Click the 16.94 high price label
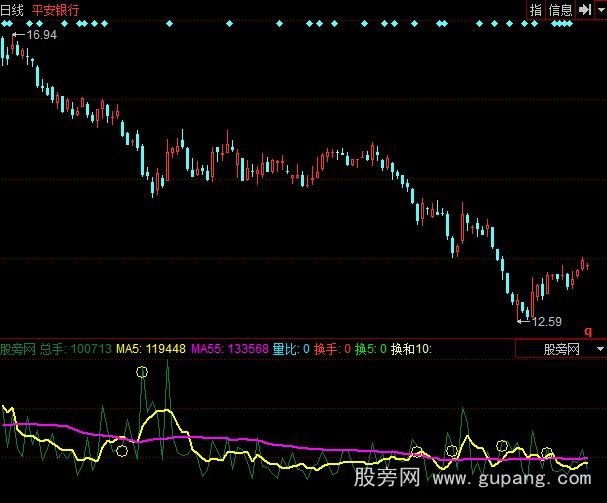Screen dimensions: 607x503 (x=42, y=35)
